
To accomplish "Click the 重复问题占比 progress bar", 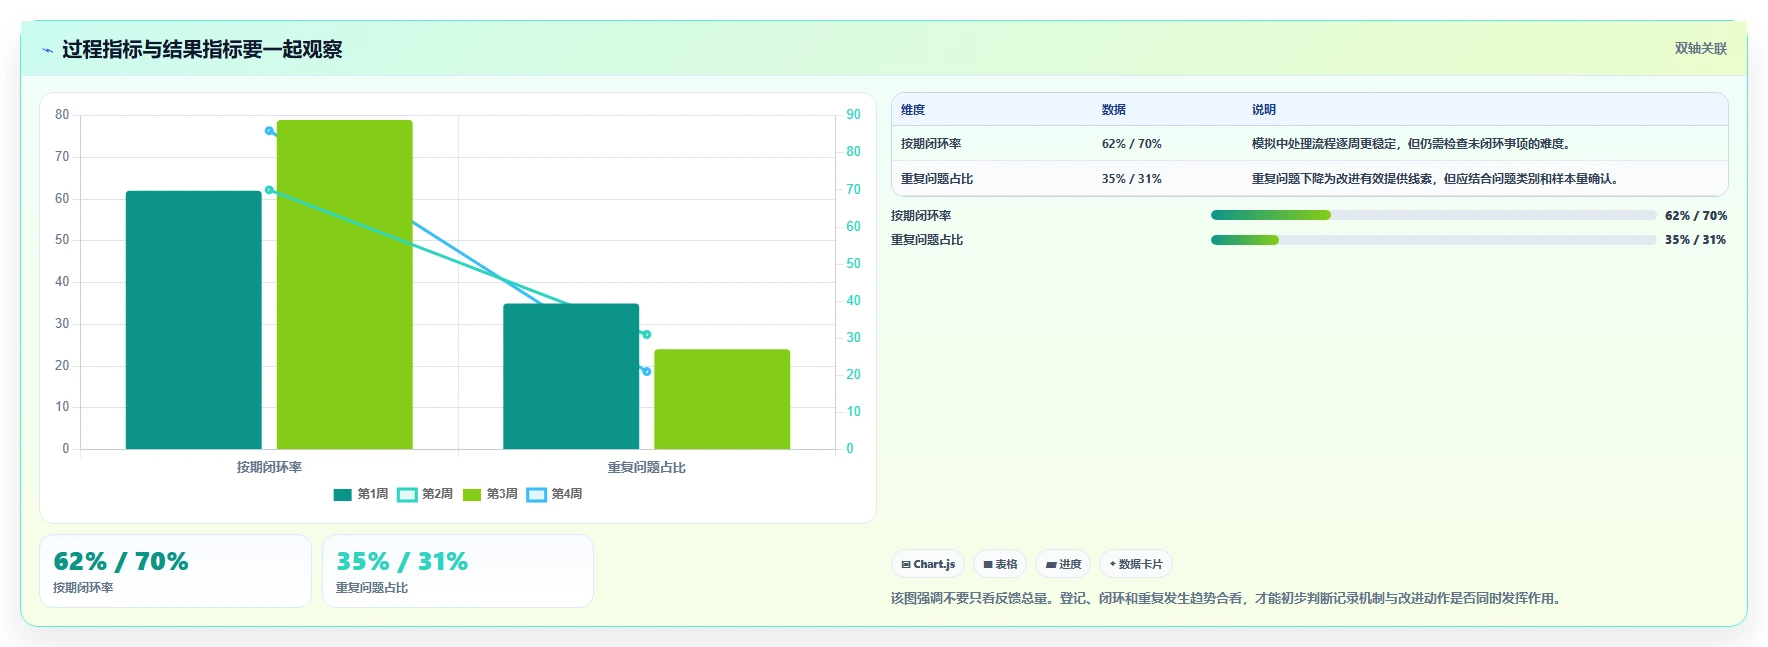I will tap(1433, 240).
